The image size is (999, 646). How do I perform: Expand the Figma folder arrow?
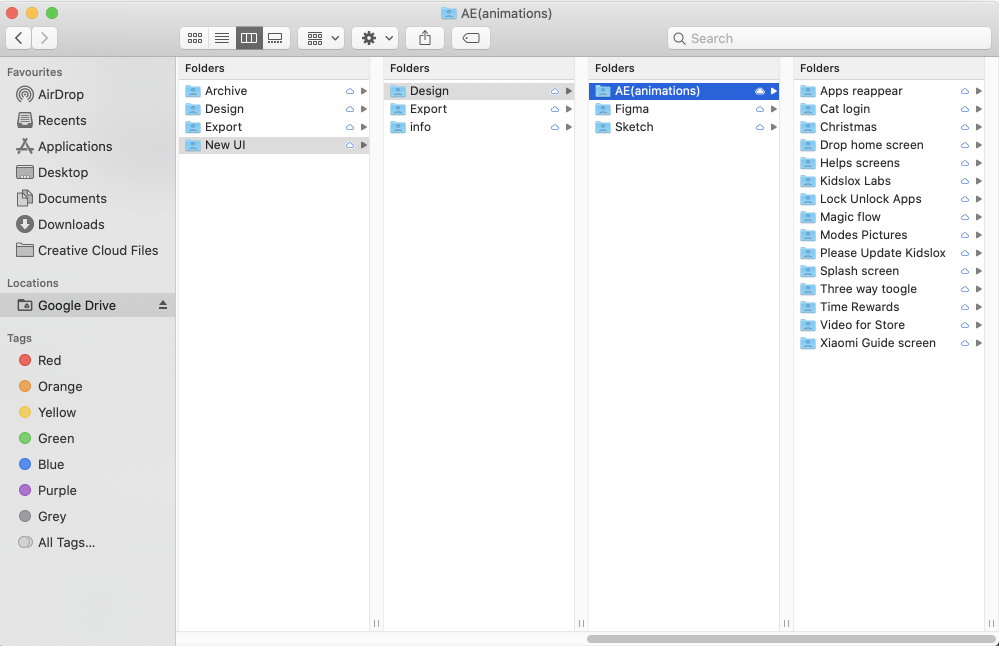click(x=774, y=109)
